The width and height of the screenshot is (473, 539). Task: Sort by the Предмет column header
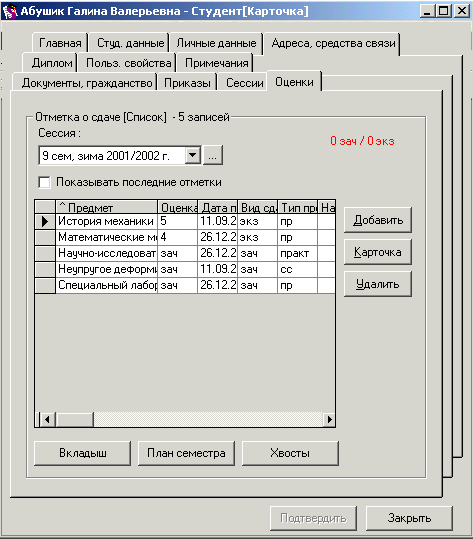click(107, 207)
